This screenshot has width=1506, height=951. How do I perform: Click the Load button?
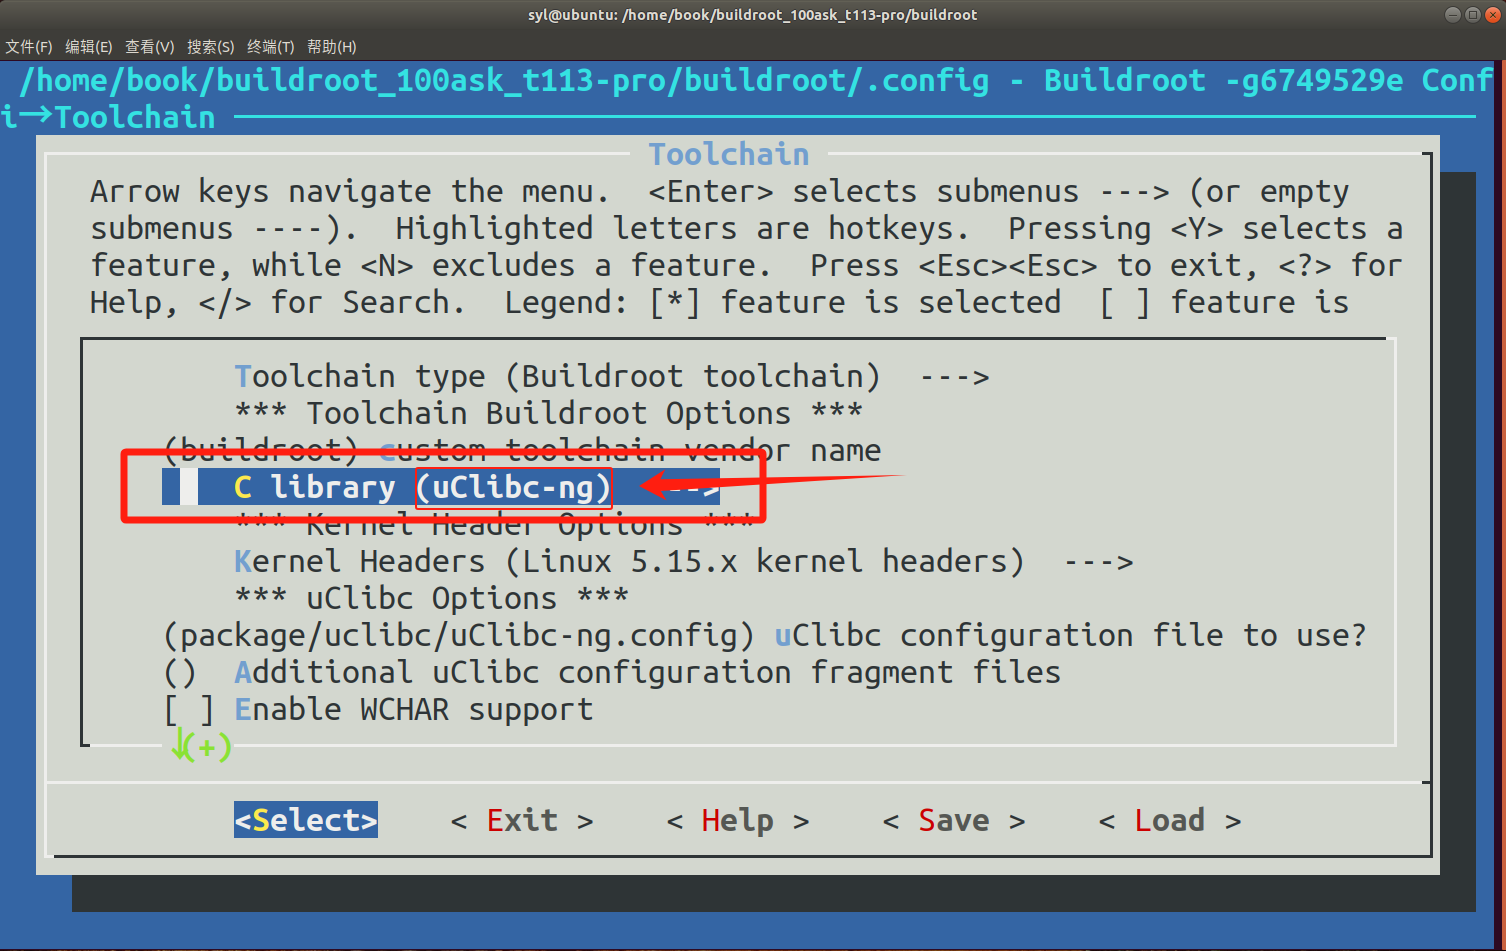[1169, 821]
